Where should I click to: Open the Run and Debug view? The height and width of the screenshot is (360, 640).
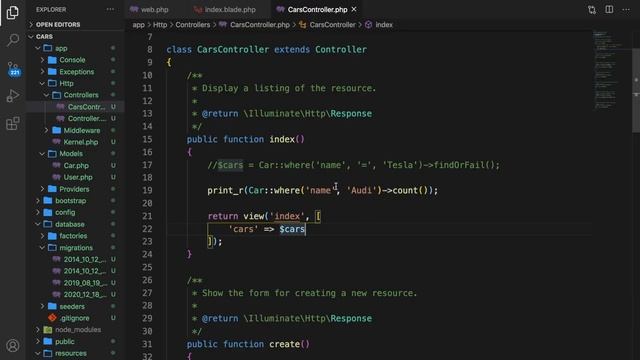(13, 96)
